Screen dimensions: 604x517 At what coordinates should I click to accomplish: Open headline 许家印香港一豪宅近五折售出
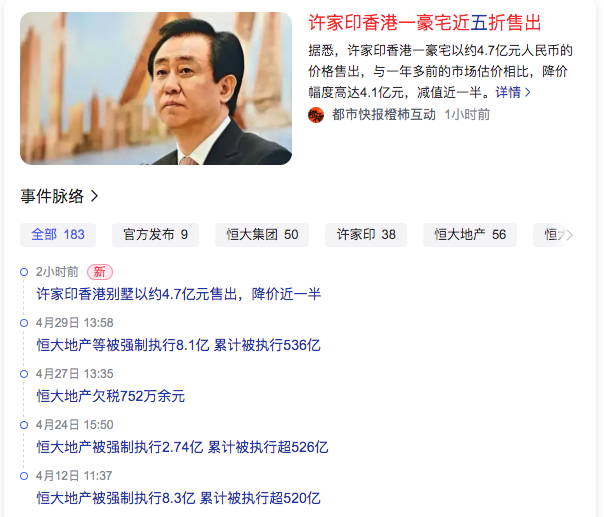point(425,23)
